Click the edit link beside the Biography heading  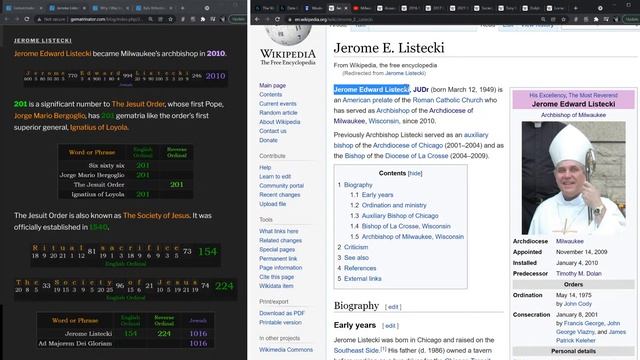[x=393, y=307]
